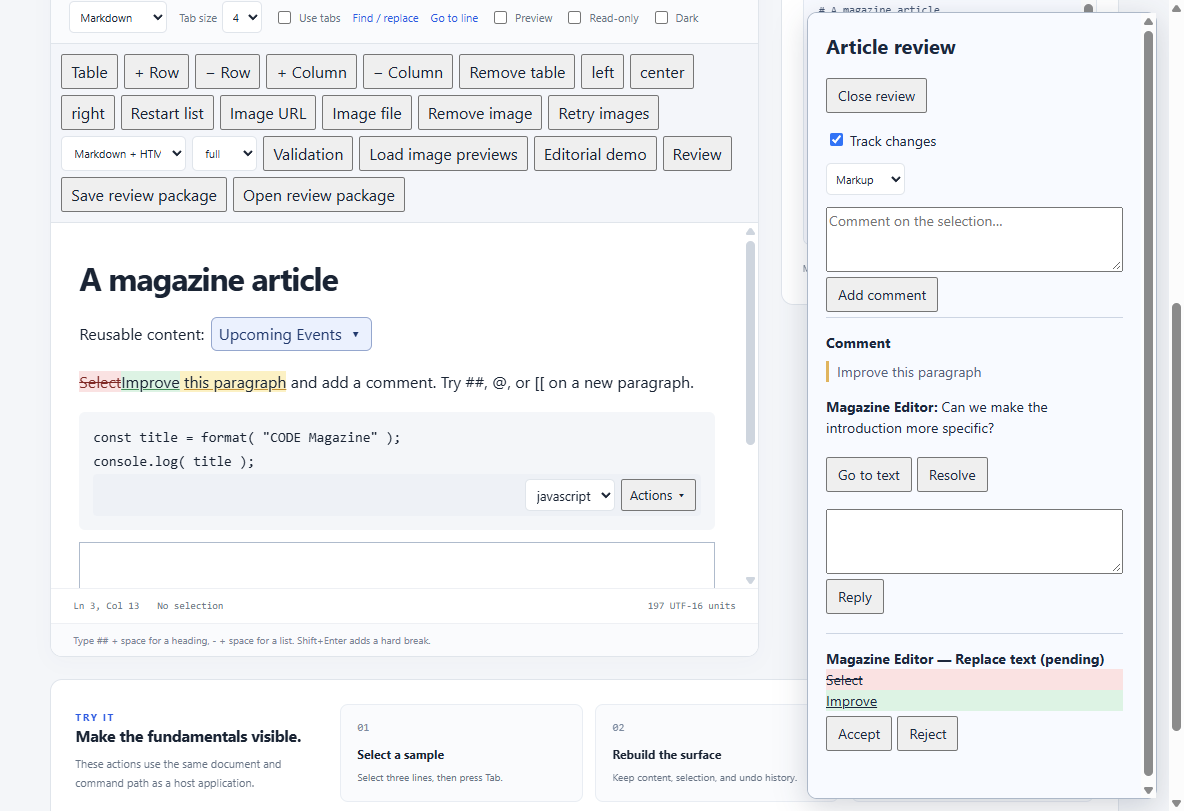The width and height of the screenshot is (1184, 811).
Task: Enable the Dark mode checkbox
Action: 661,17
